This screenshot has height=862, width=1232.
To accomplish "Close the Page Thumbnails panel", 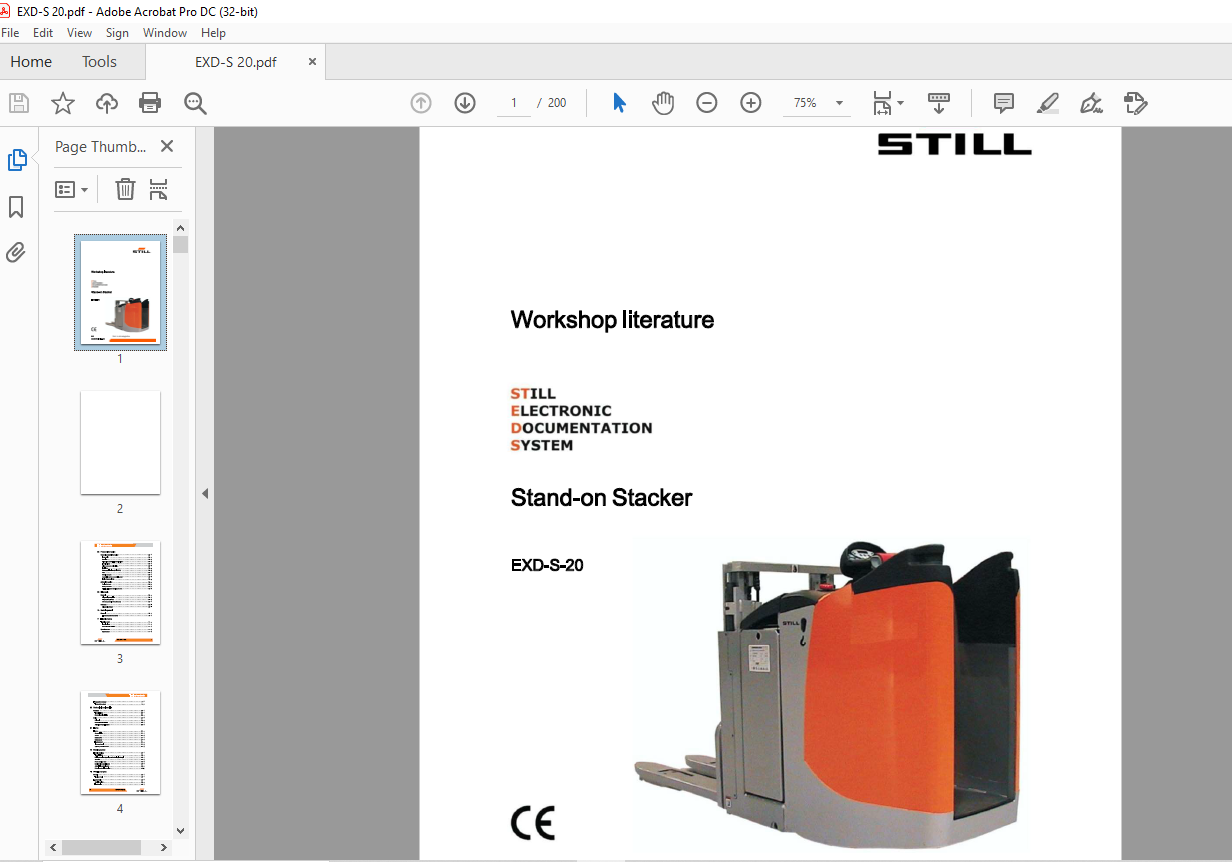I will point(167,147).
